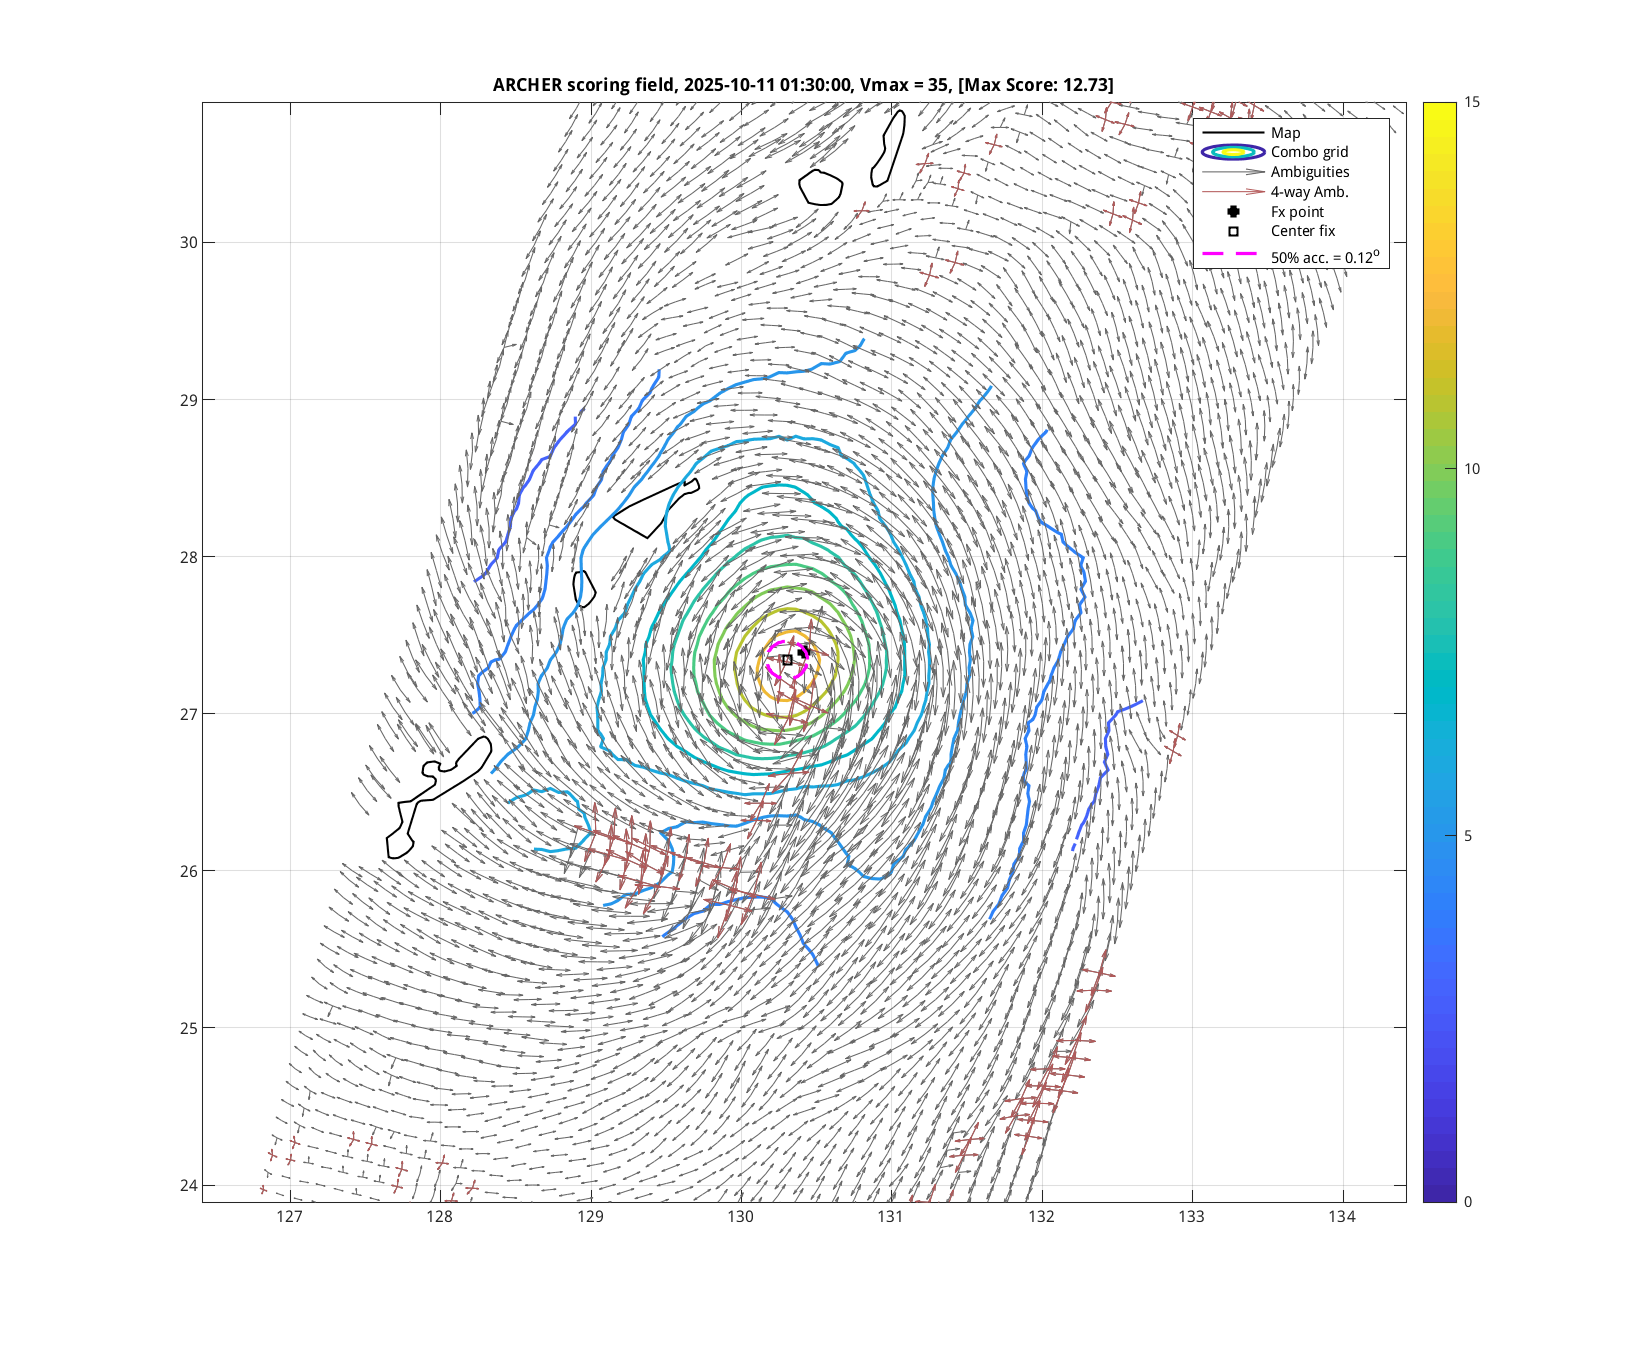The width and height of the screenshot is (1646, 1350).
Task: Click the colorbar at value 10
Action: [1439, 469]
